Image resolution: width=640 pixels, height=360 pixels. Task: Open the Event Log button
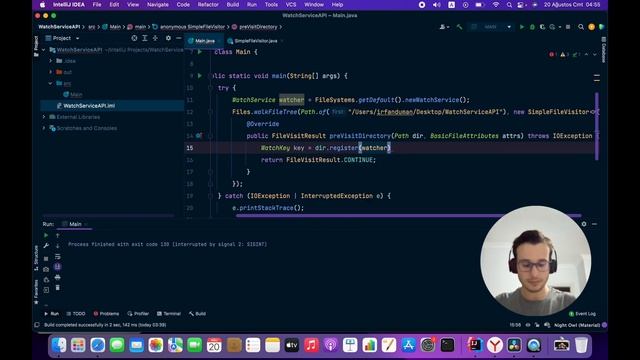[582, 314]
